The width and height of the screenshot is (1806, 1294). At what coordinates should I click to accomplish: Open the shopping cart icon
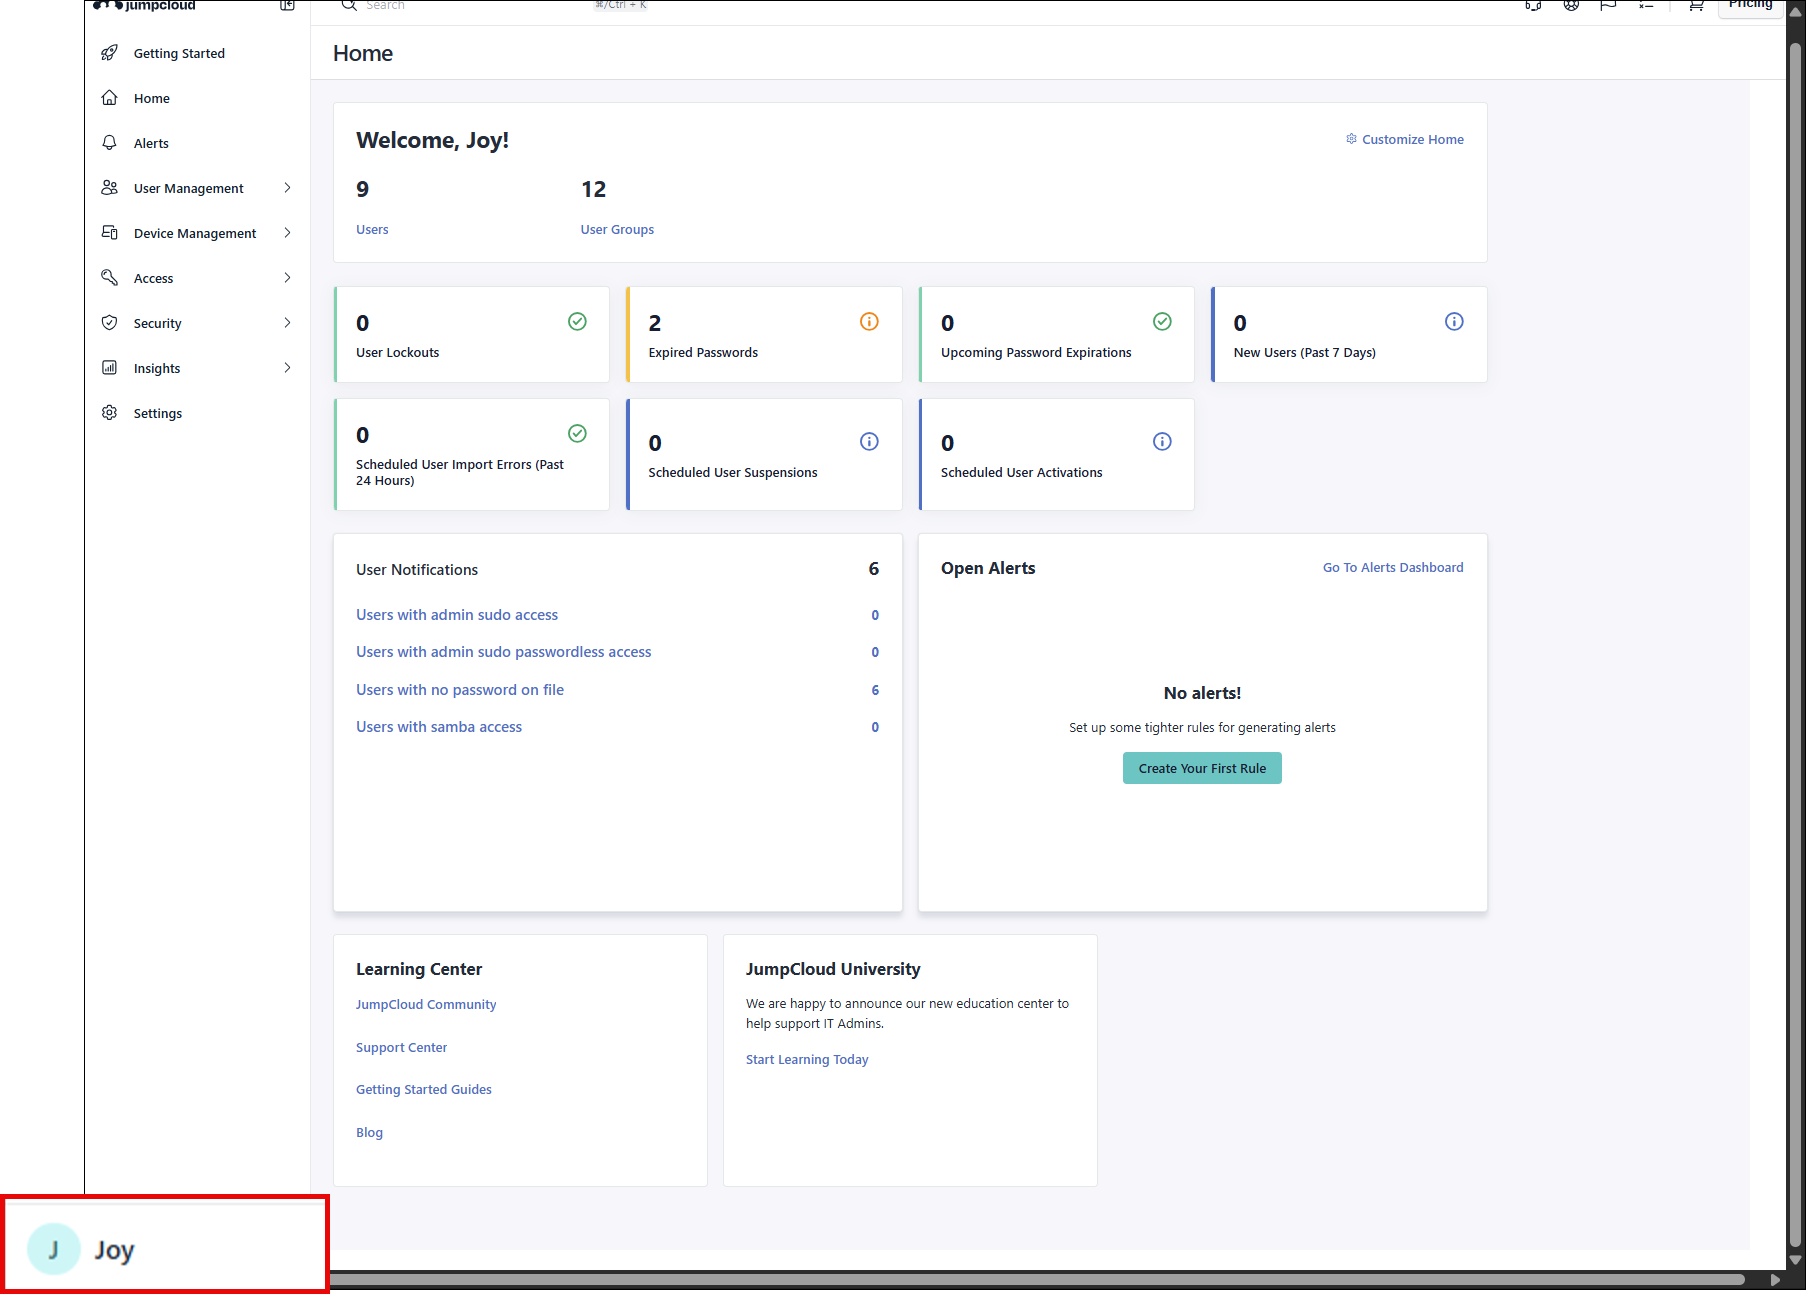(x=1696, y=5)
